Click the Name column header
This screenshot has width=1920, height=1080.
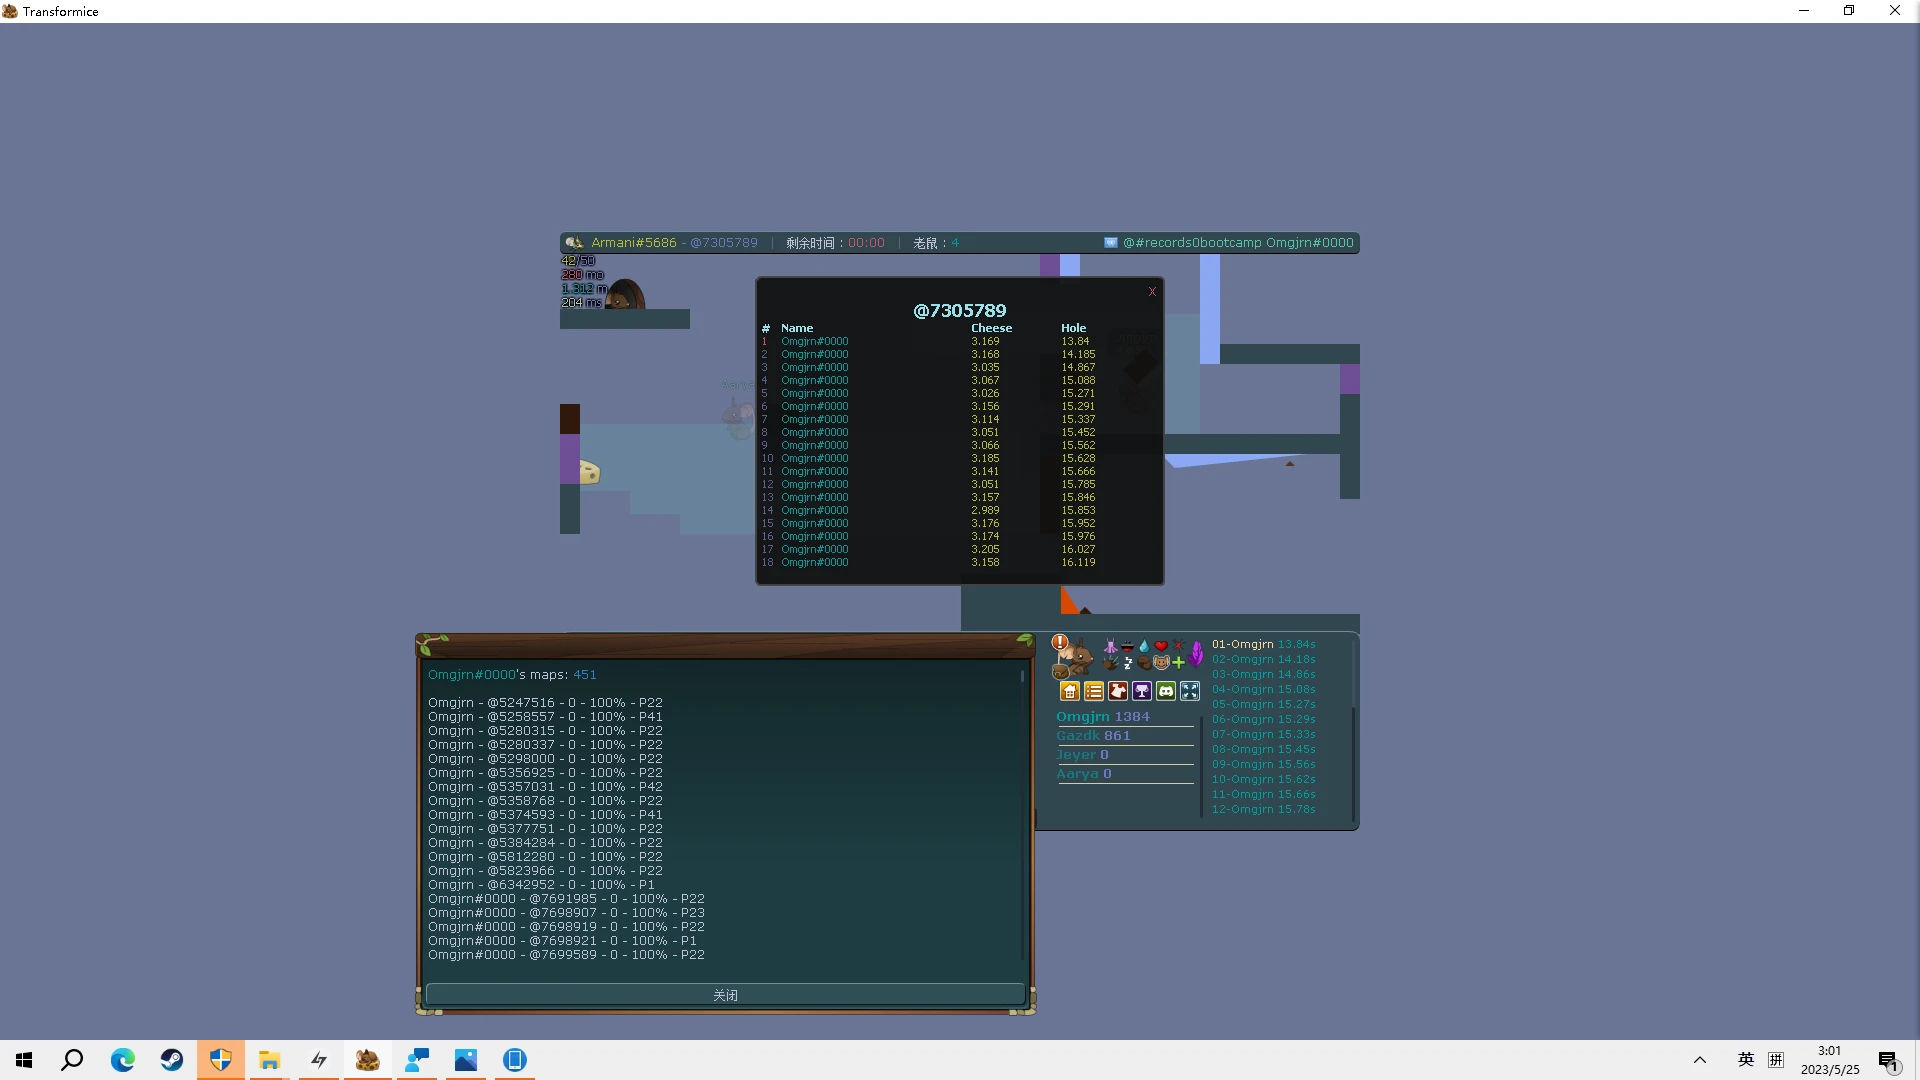tap(797, 328)
